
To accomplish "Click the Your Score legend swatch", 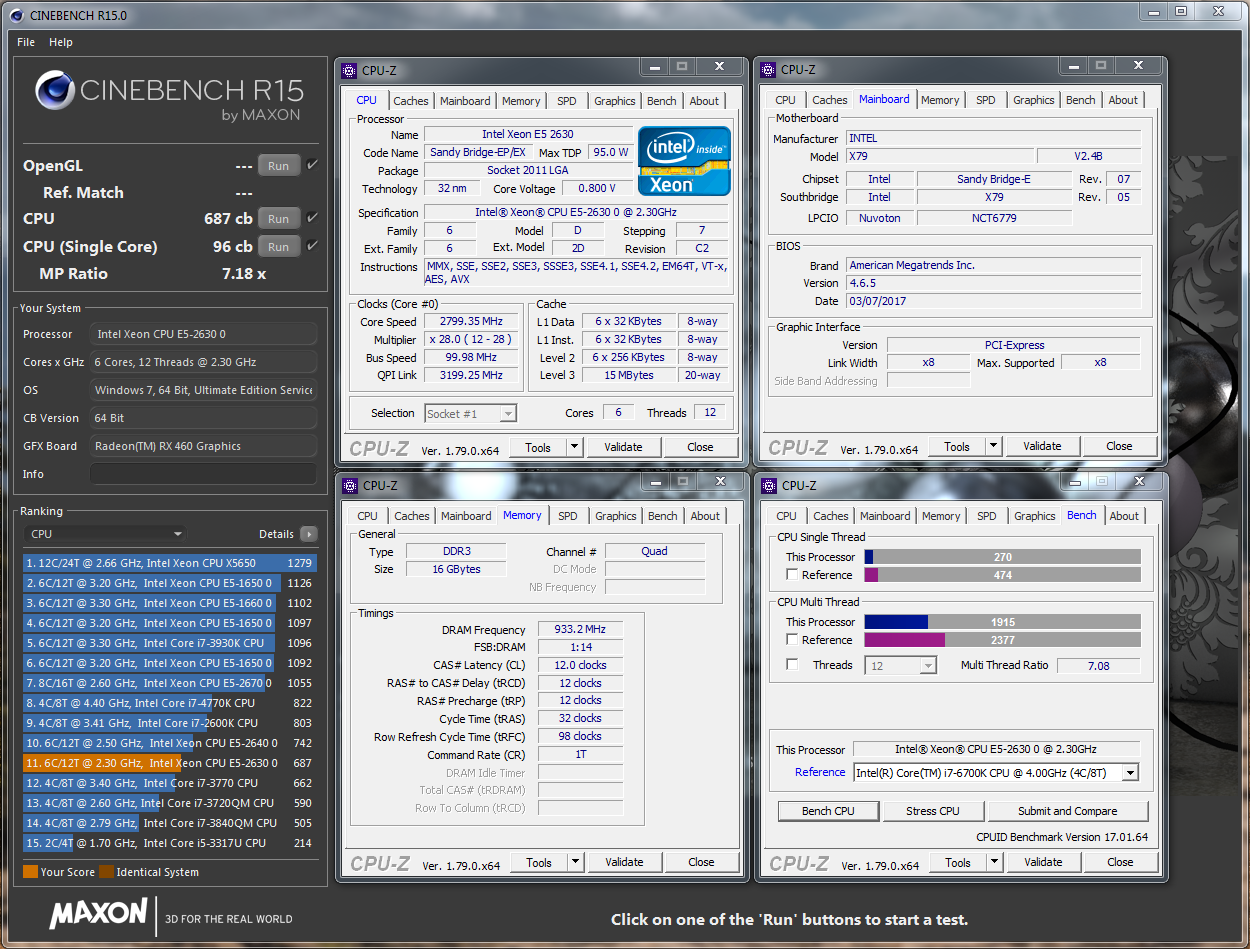I will pos(30,872).
